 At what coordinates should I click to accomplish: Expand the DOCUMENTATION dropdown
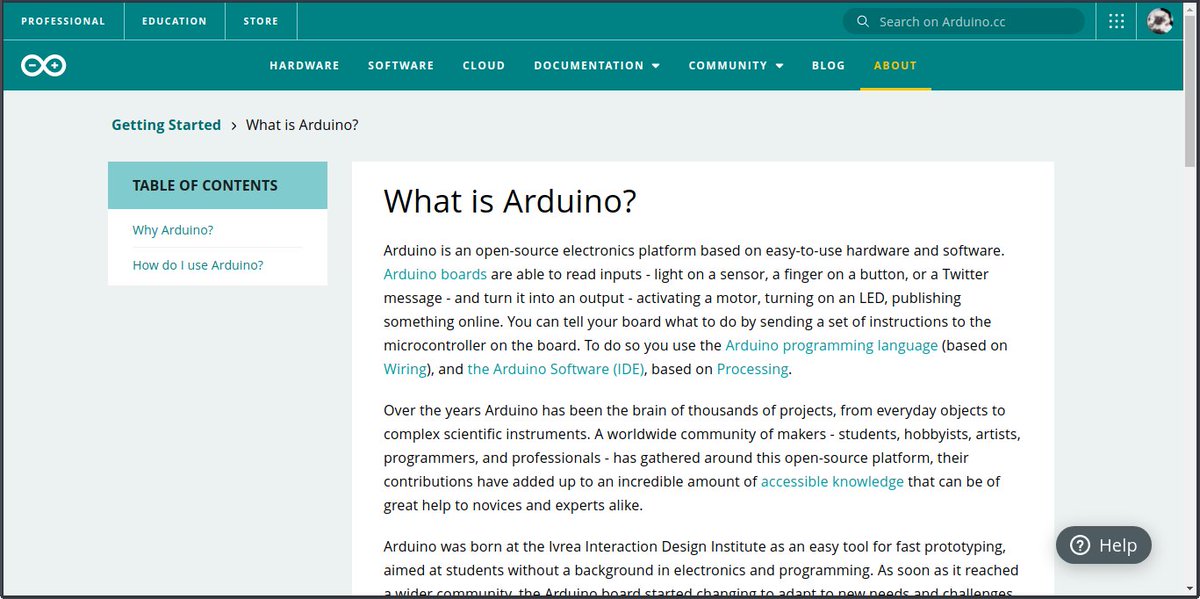click(596, 65)
